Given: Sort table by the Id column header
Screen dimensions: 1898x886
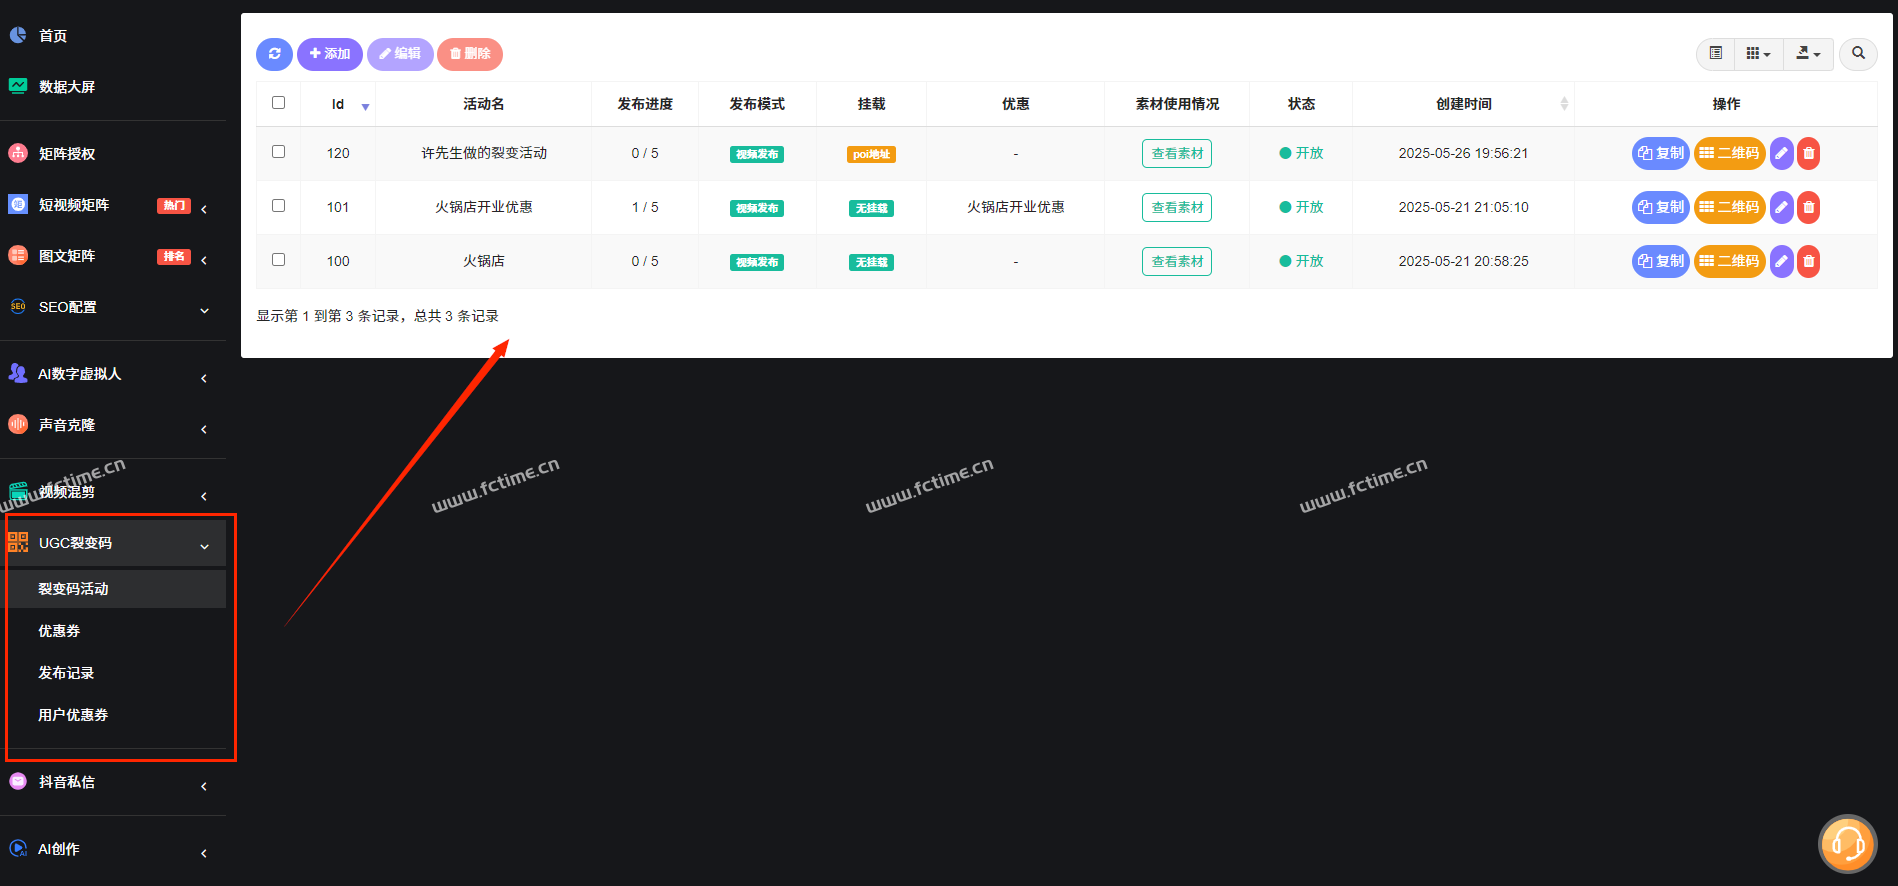Looking at the screenshot, I should [x=338, y=104].
